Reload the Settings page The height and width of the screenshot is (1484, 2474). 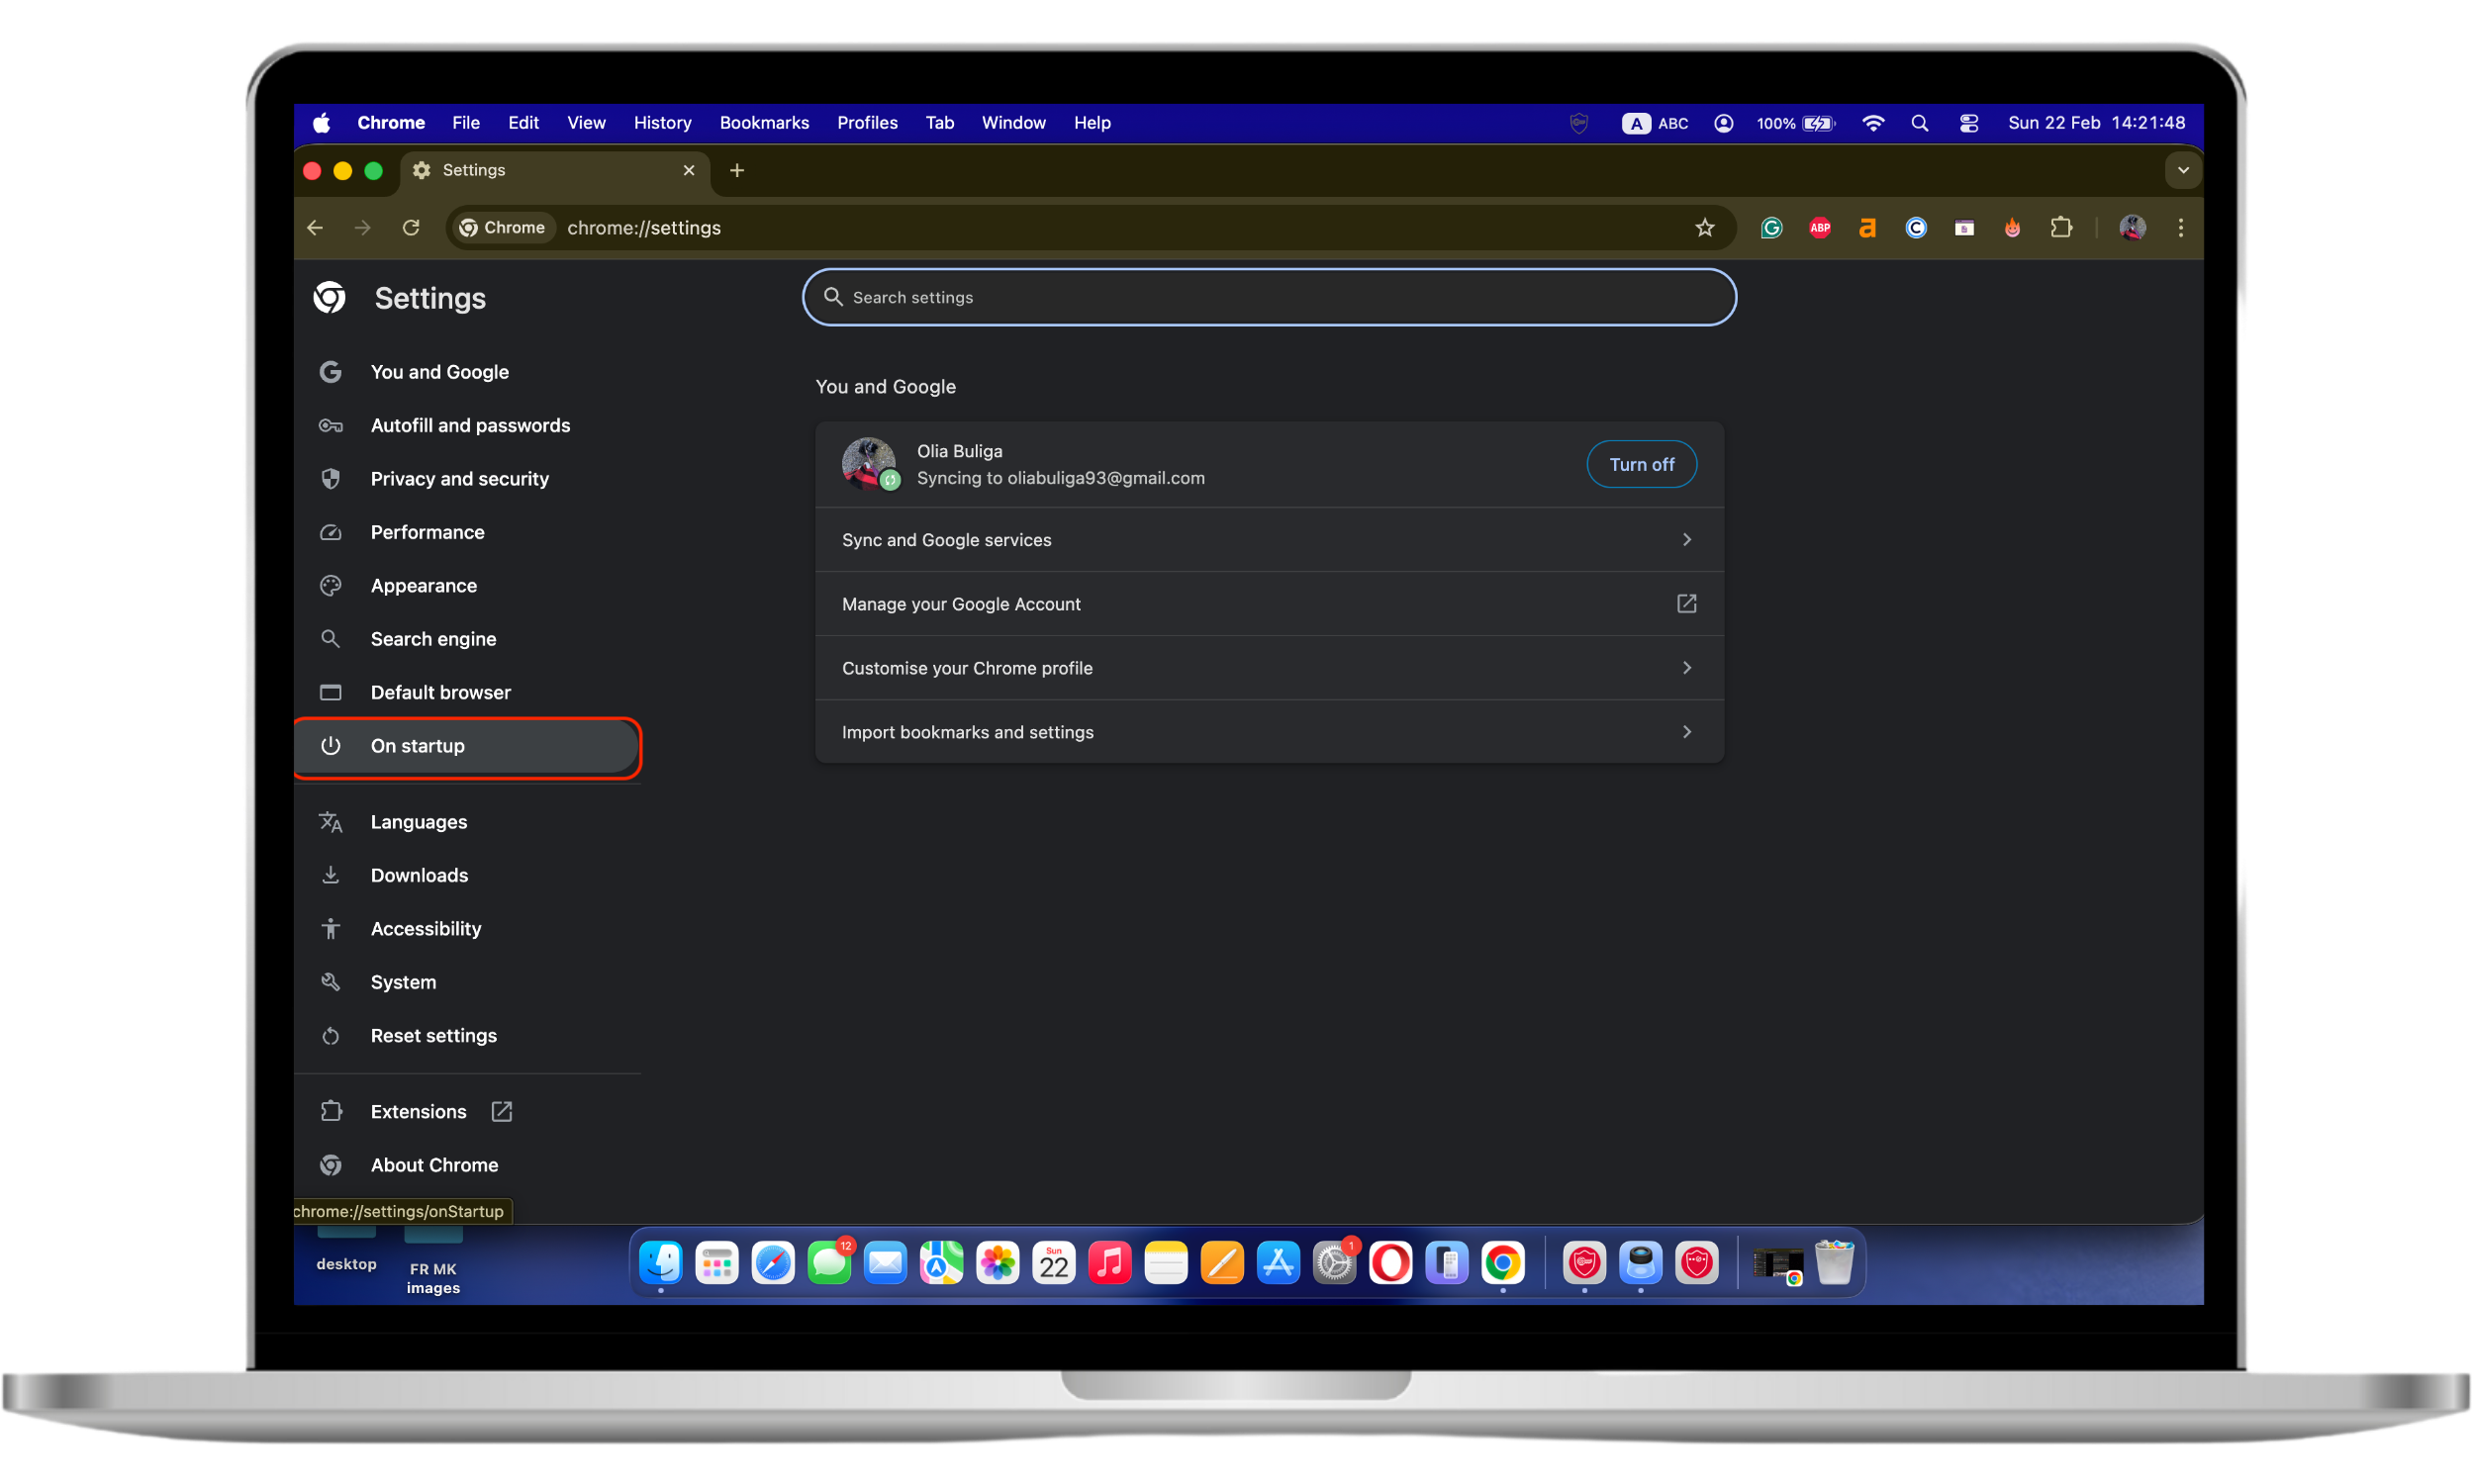click(410, 227)
